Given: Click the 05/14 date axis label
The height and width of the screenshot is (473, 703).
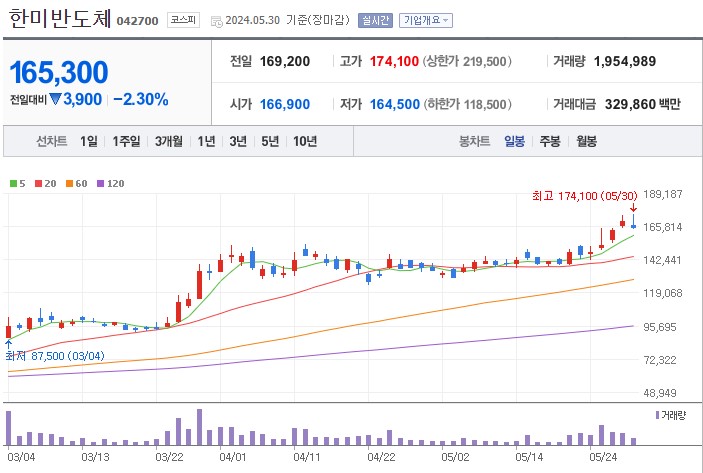Looking at the screenshot, I should click(529, 457).
